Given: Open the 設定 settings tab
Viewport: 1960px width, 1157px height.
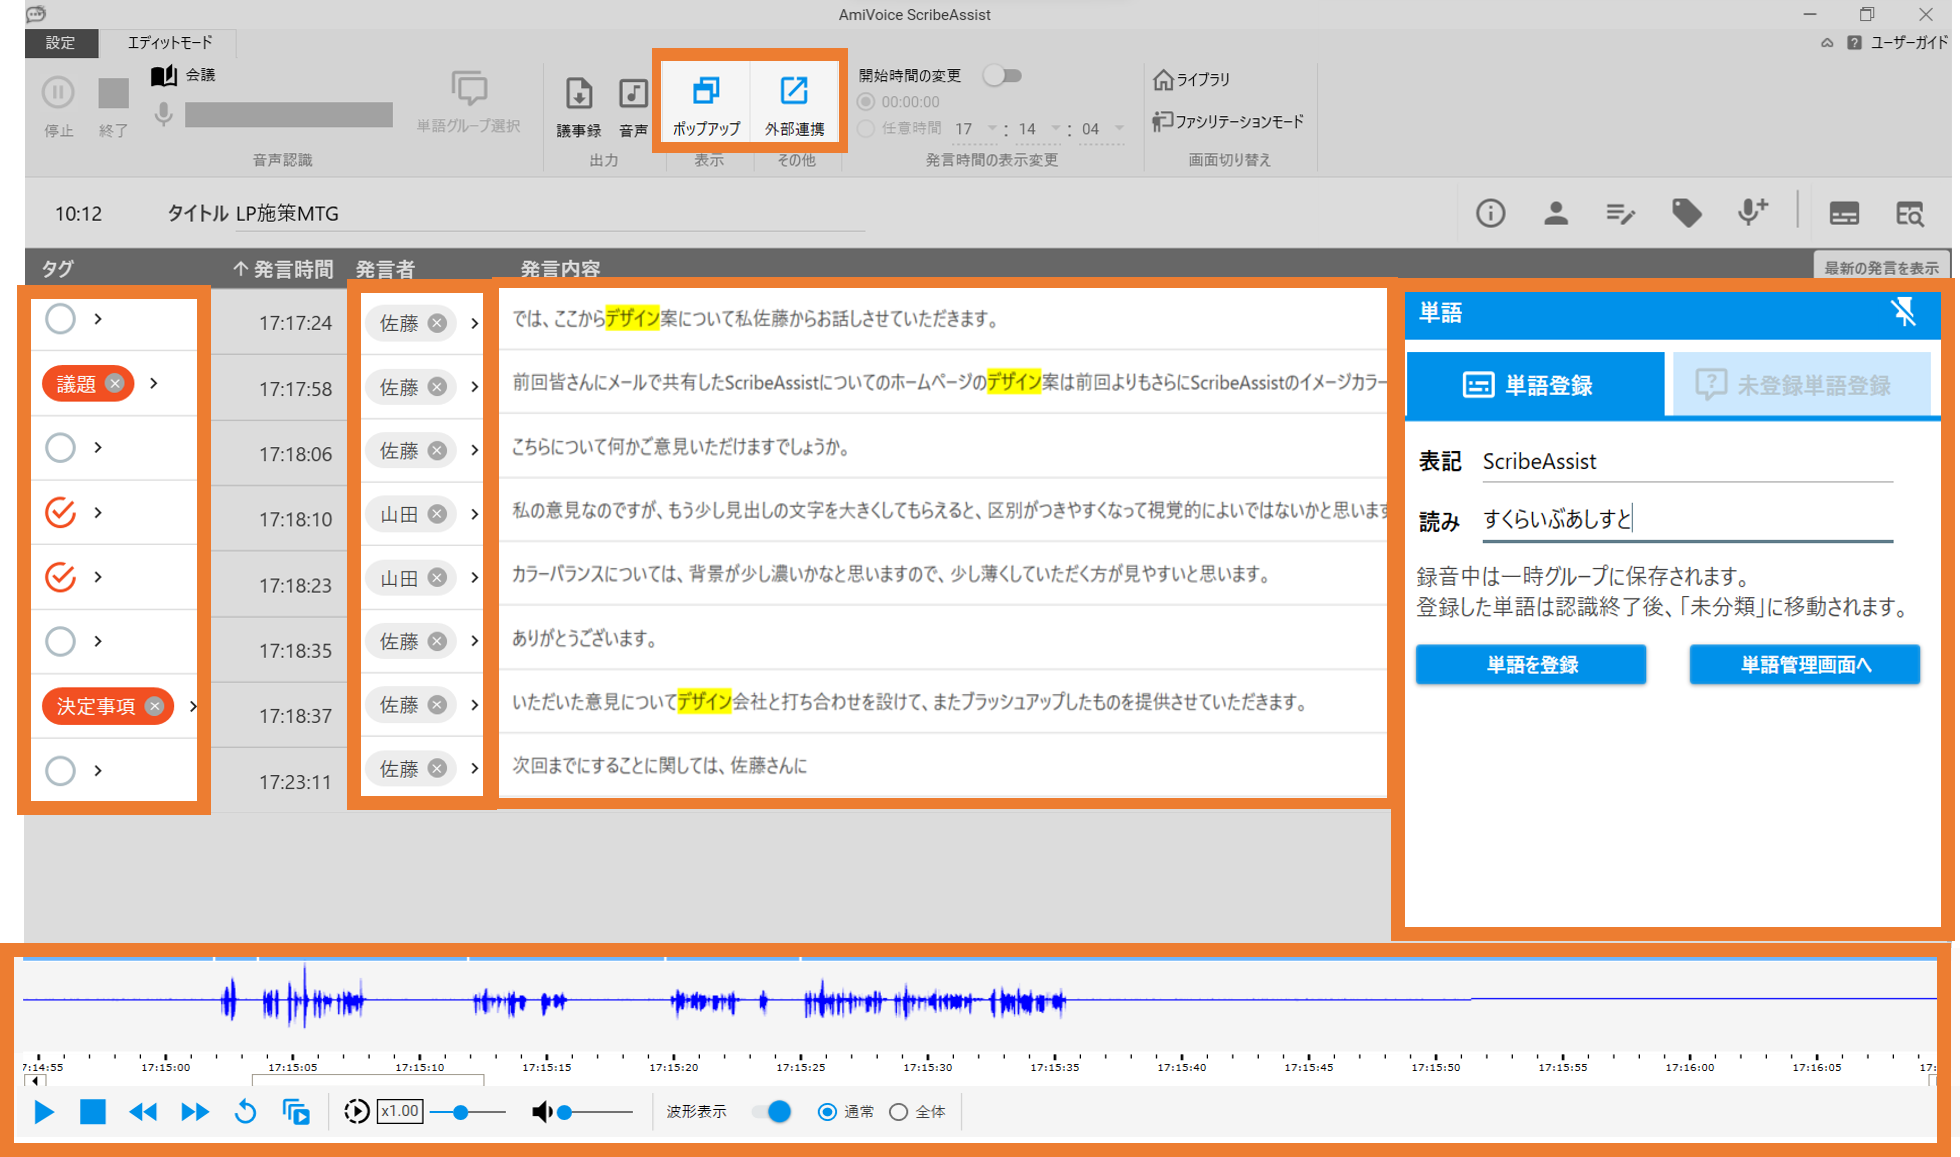Looking at the screenshot, I should [x=61, y=42].
